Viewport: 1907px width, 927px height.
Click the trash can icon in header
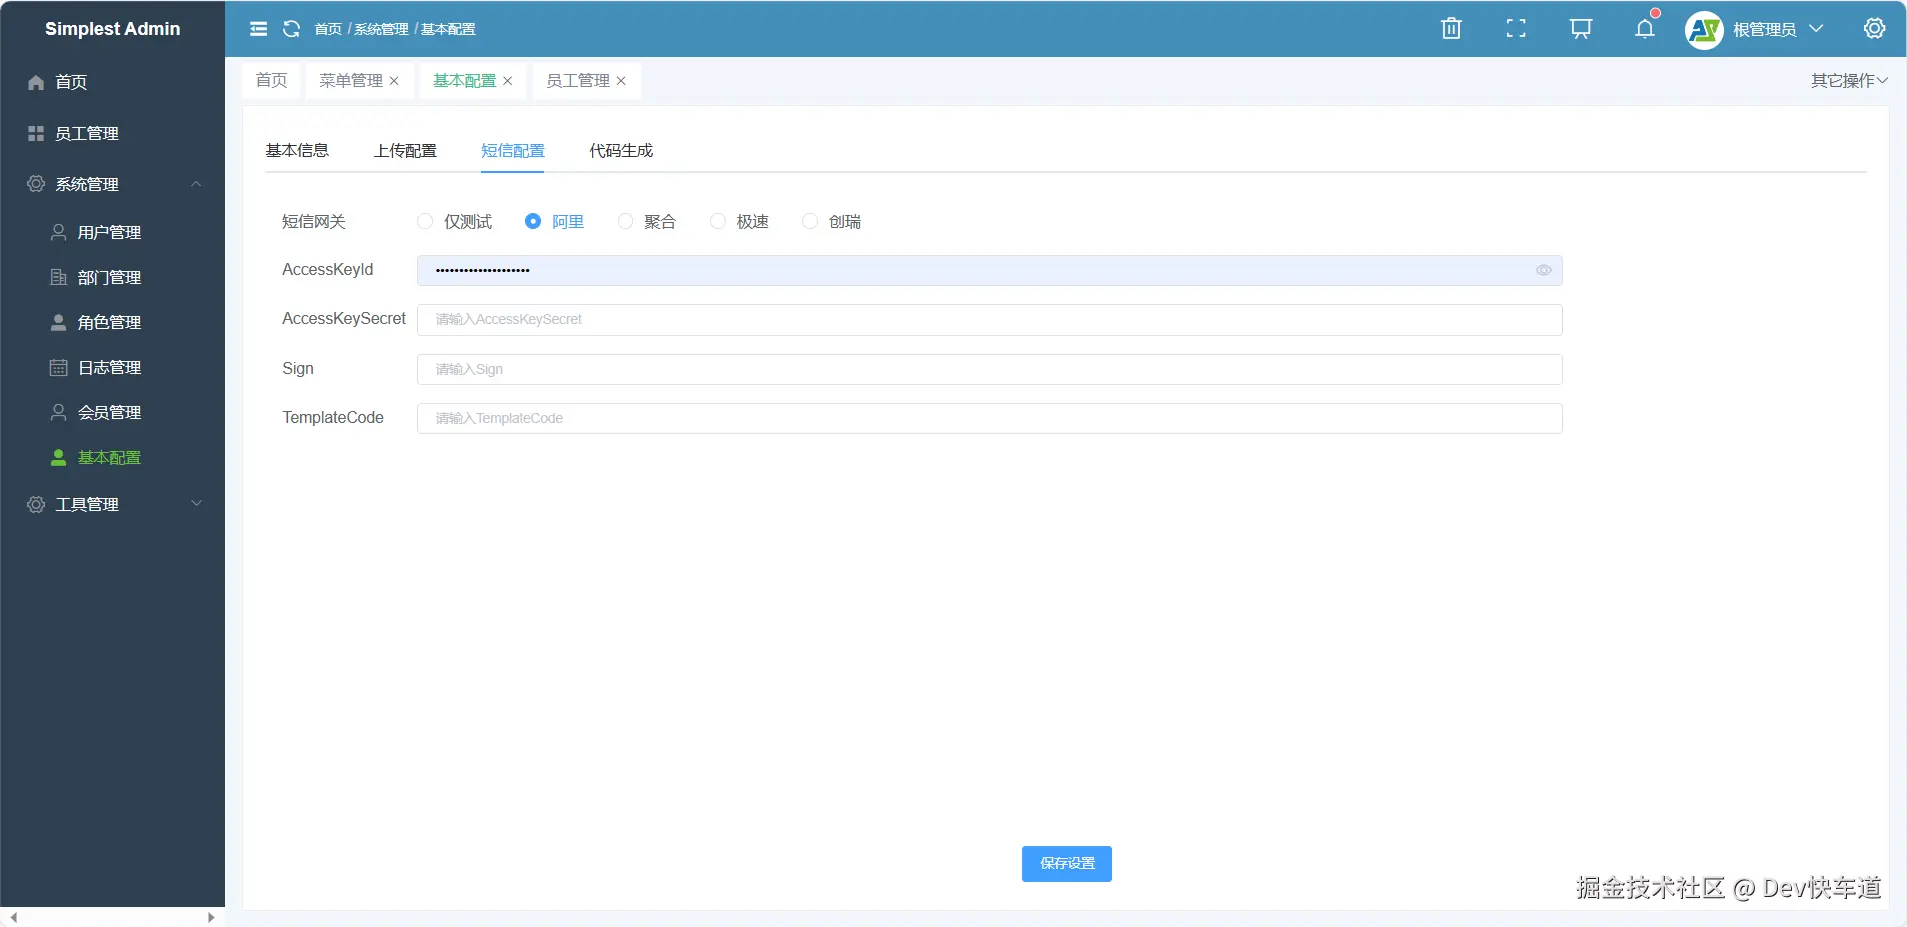[x=1451, y=28]
